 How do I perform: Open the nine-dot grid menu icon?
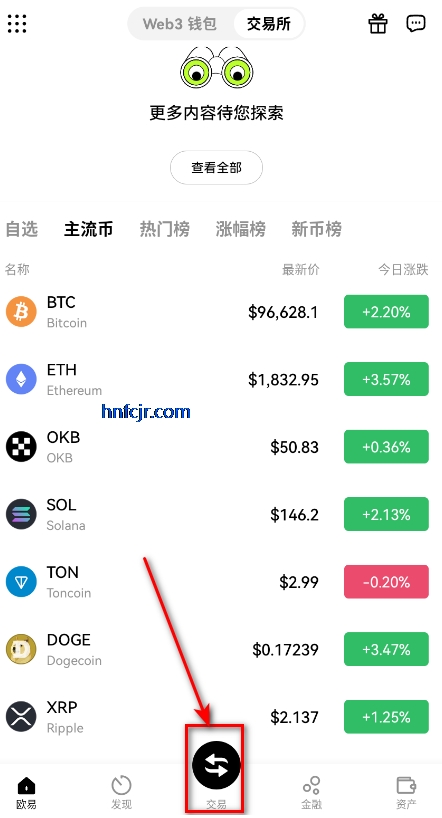click(x=17, y=23)
